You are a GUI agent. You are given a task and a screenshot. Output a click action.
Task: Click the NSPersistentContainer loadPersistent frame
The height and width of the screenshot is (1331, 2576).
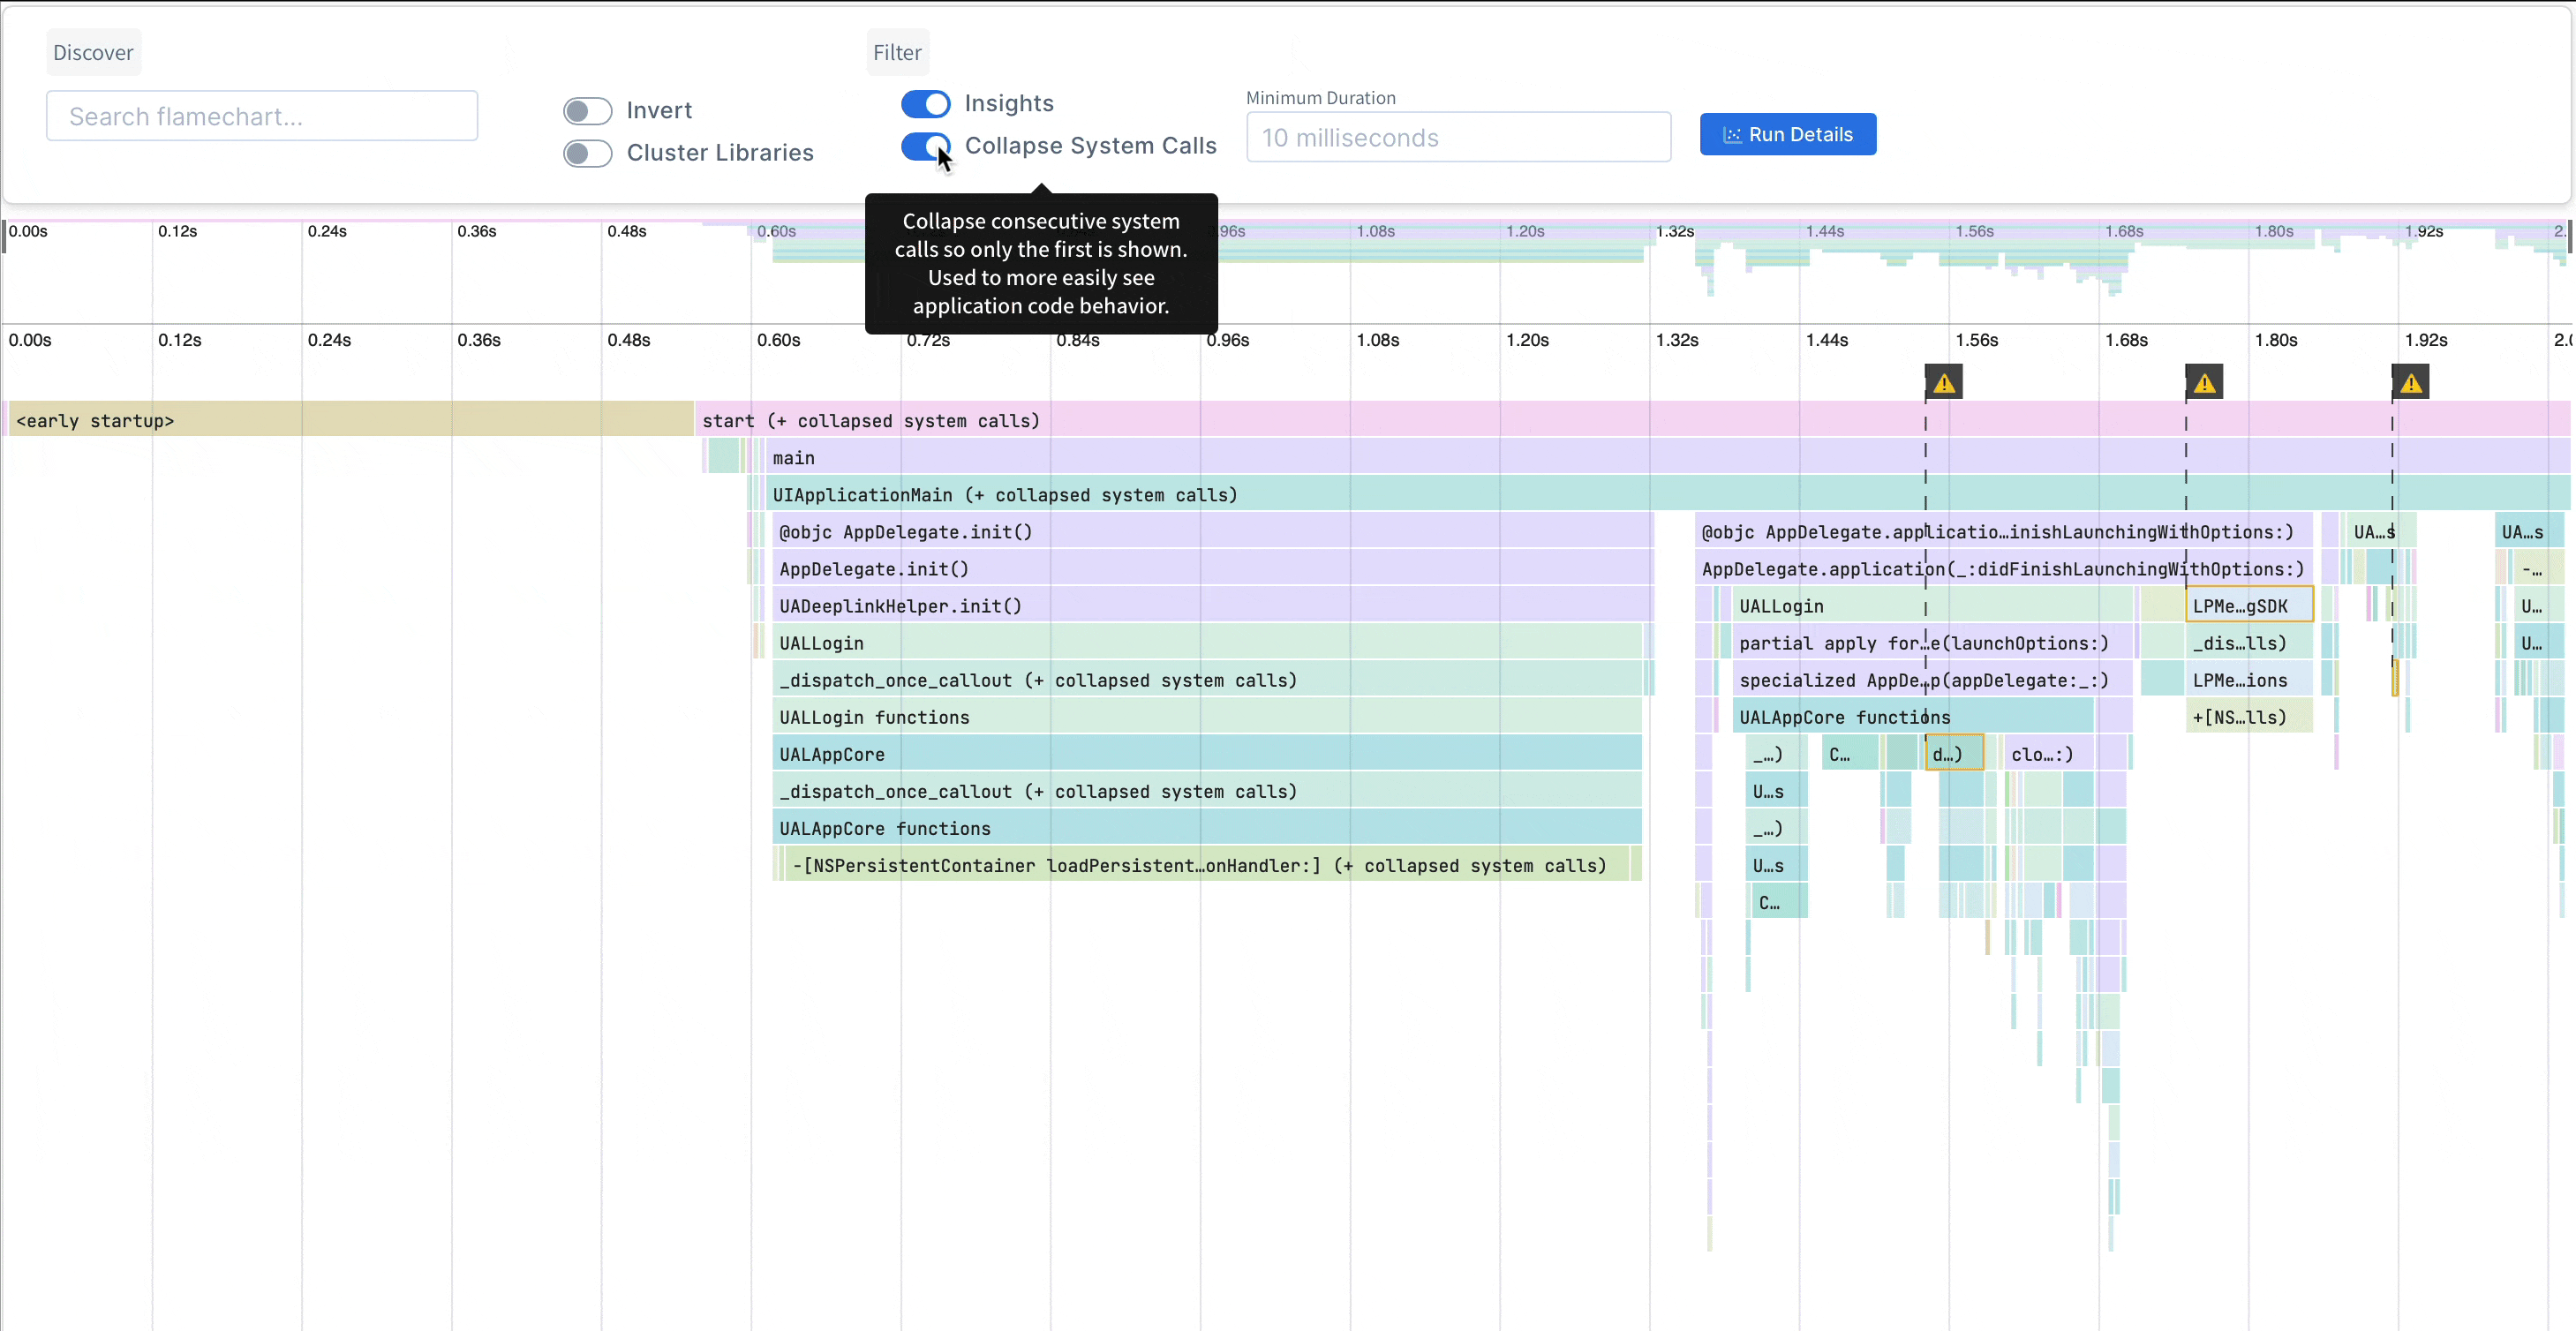(x=1200, y=865)
